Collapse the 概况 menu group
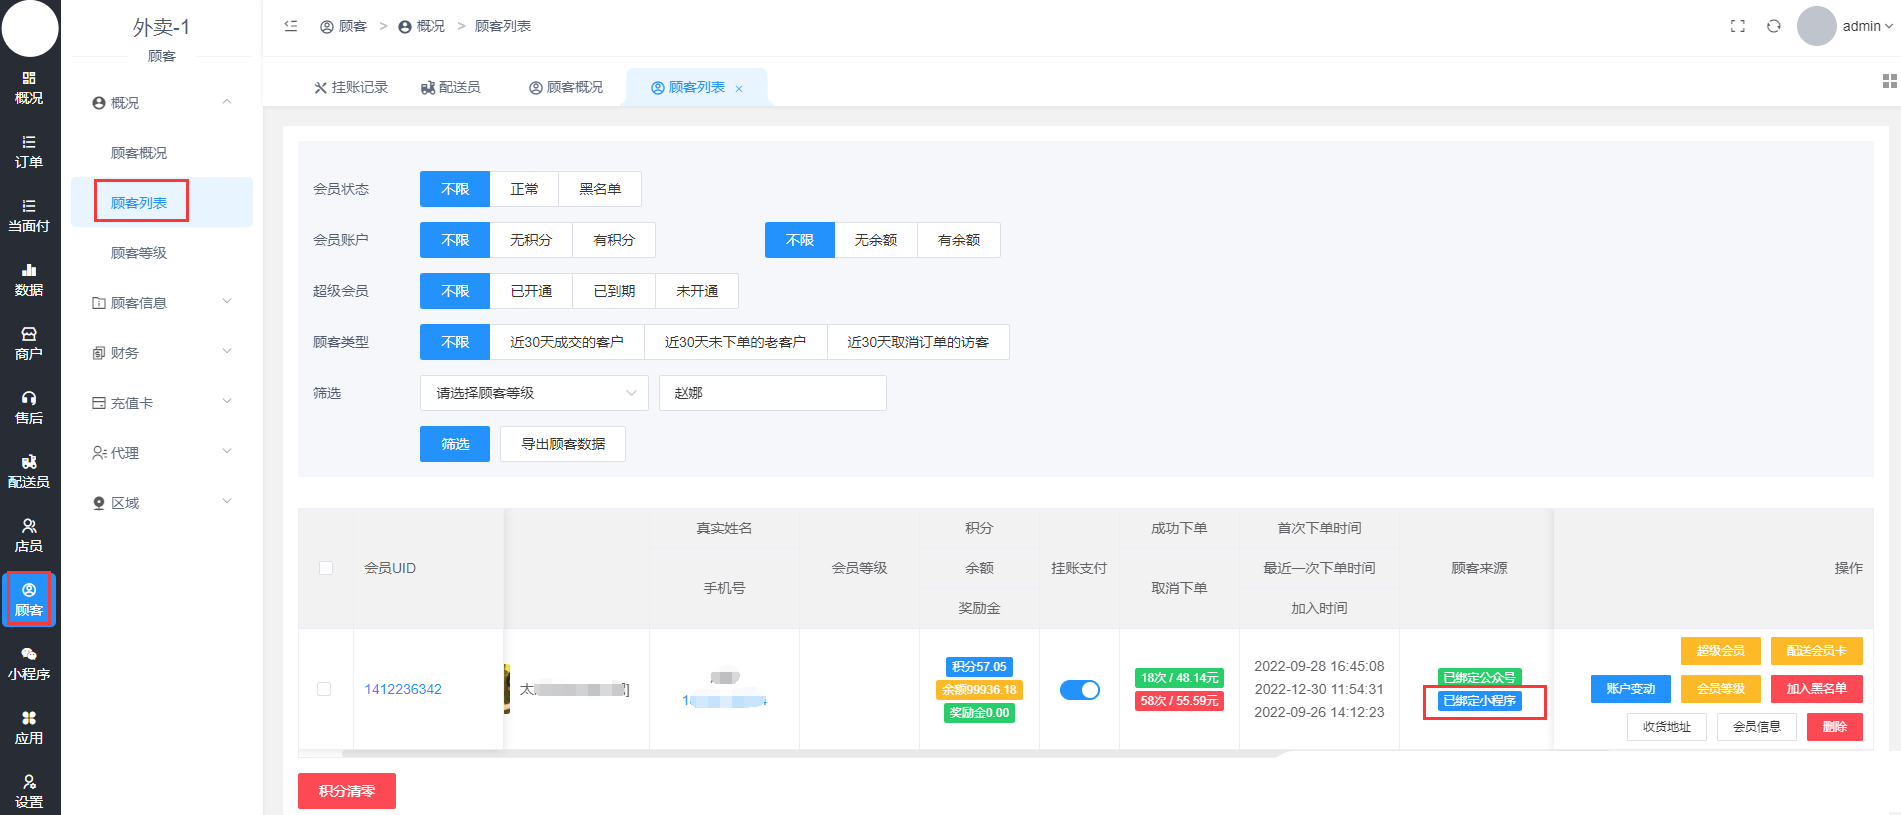 [162, 103]
